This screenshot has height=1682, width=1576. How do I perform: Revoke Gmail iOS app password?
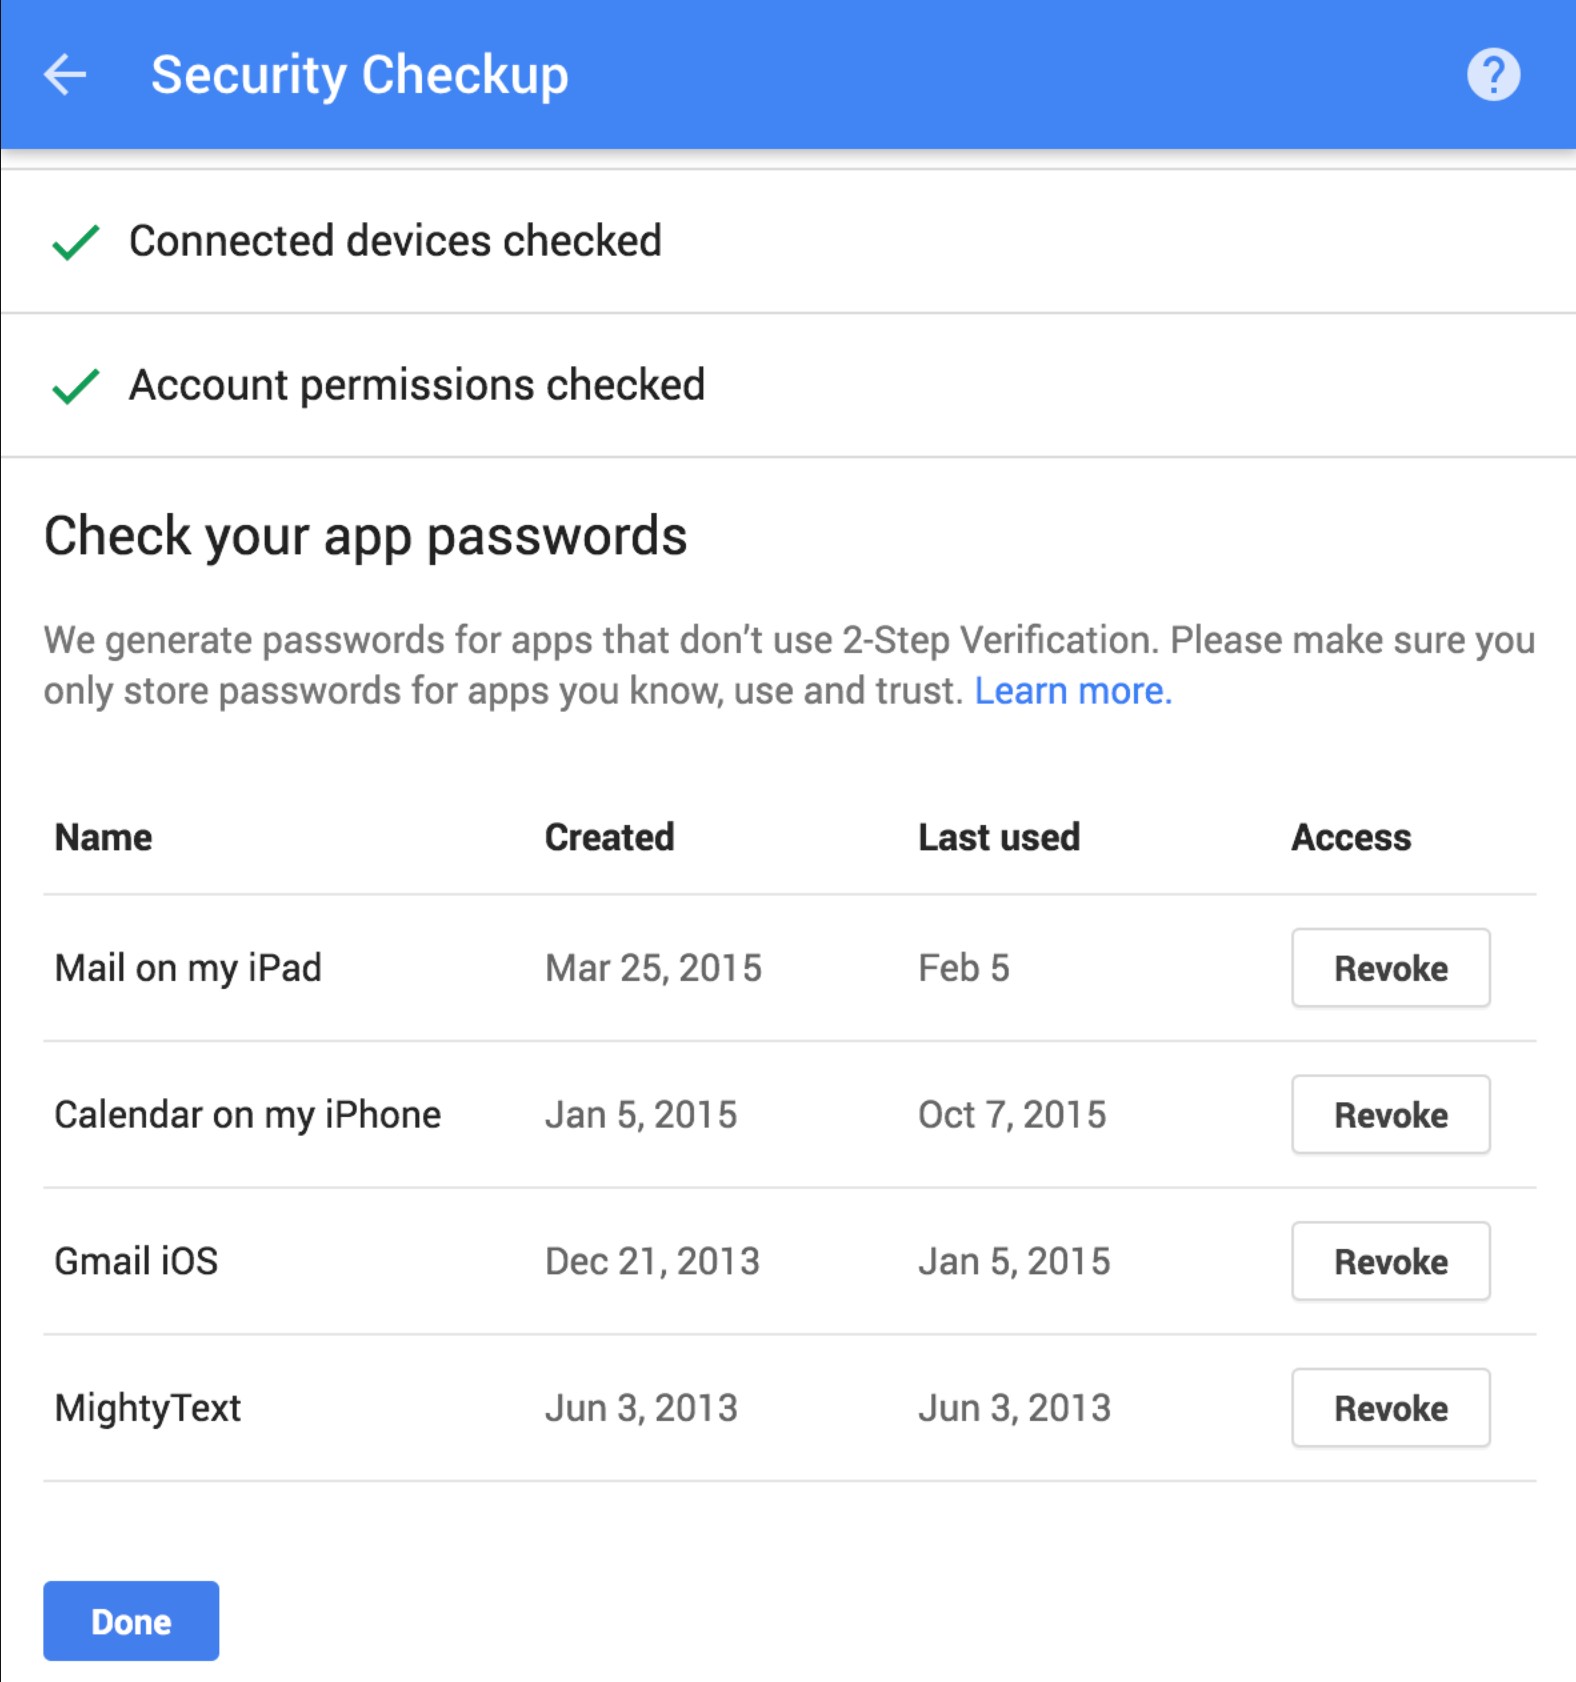click(x=1390, y=1262)
